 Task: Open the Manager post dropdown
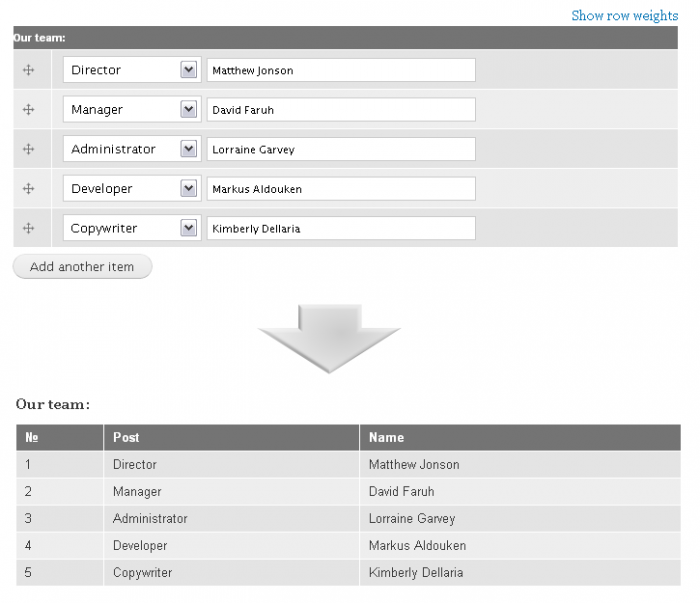click(x=132, y=109)
